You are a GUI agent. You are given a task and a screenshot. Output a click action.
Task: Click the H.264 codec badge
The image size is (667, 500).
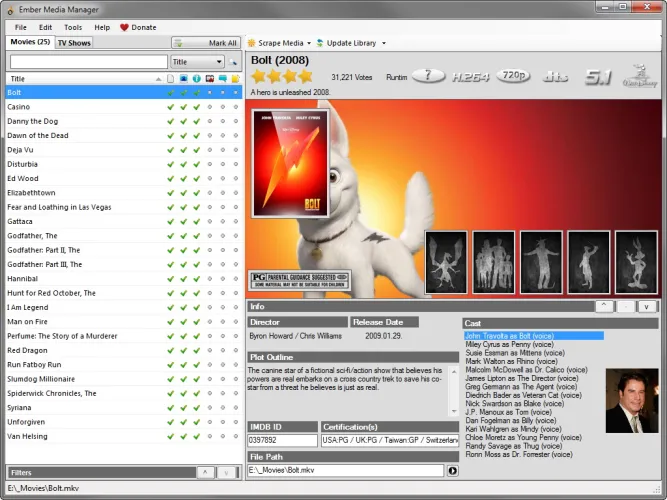coord(471,75)
